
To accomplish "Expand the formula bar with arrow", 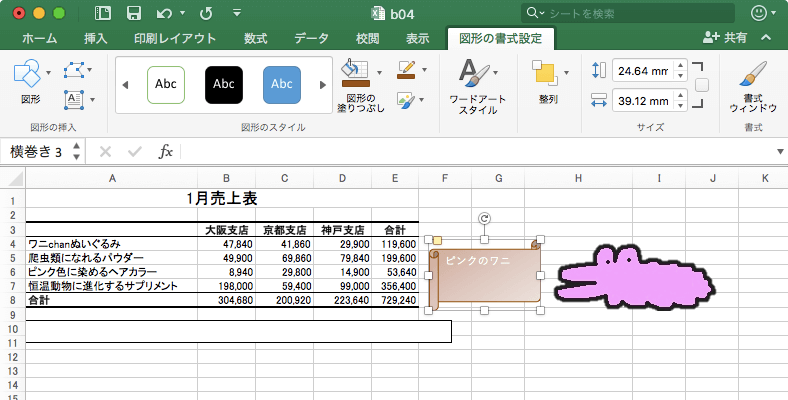I will [x=780, y=151].
